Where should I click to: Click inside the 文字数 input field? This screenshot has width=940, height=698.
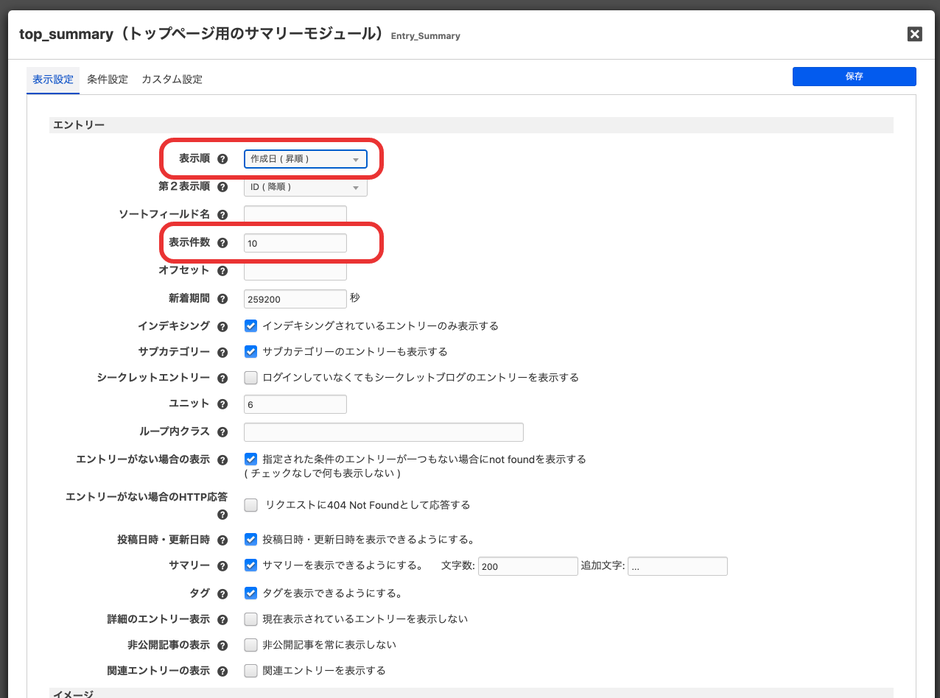tap(527, 565)
